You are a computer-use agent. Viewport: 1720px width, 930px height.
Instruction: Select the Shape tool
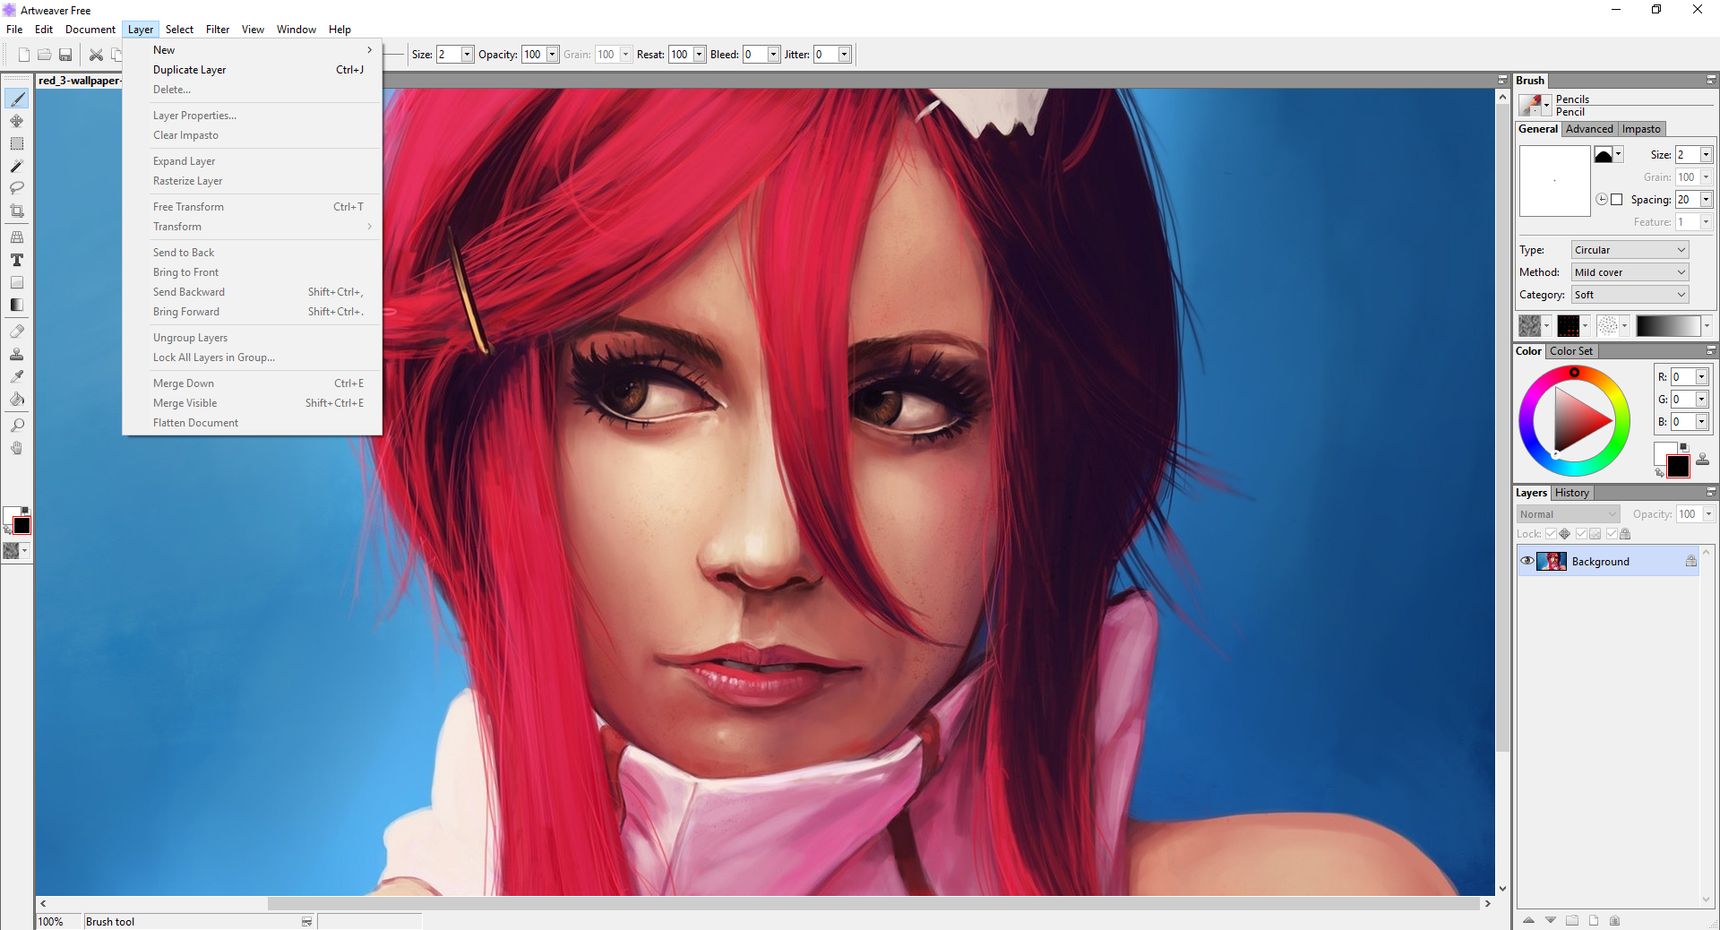pos(17,283)
